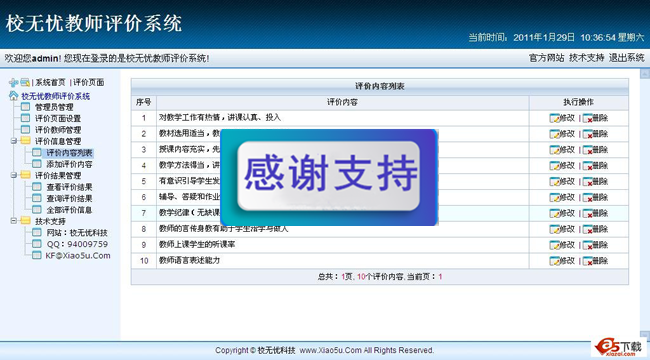Click the 删除 icon in row 1
The width and height of the screenshot is (650, 360).
[587, 118]
